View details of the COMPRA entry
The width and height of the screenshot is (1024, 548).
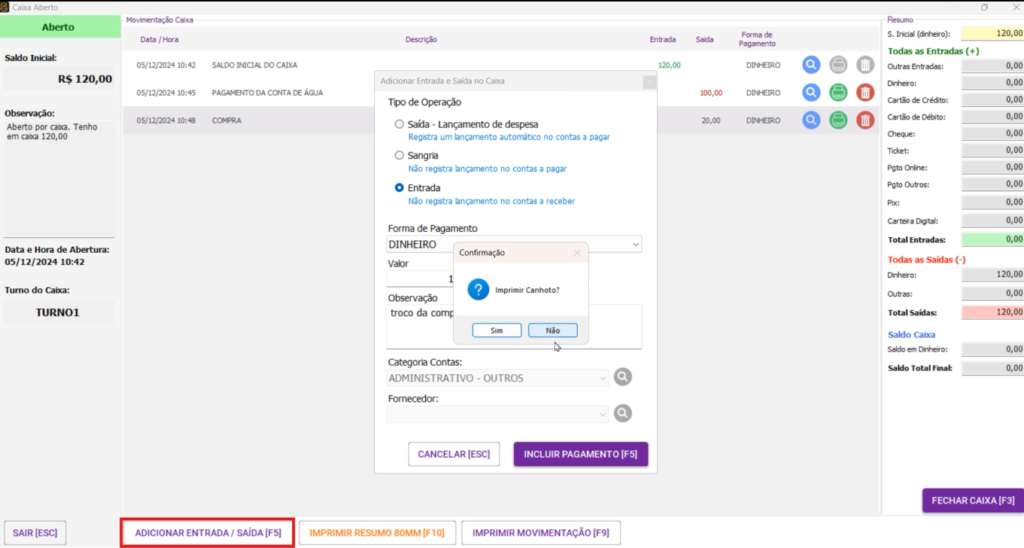point(811,120)
